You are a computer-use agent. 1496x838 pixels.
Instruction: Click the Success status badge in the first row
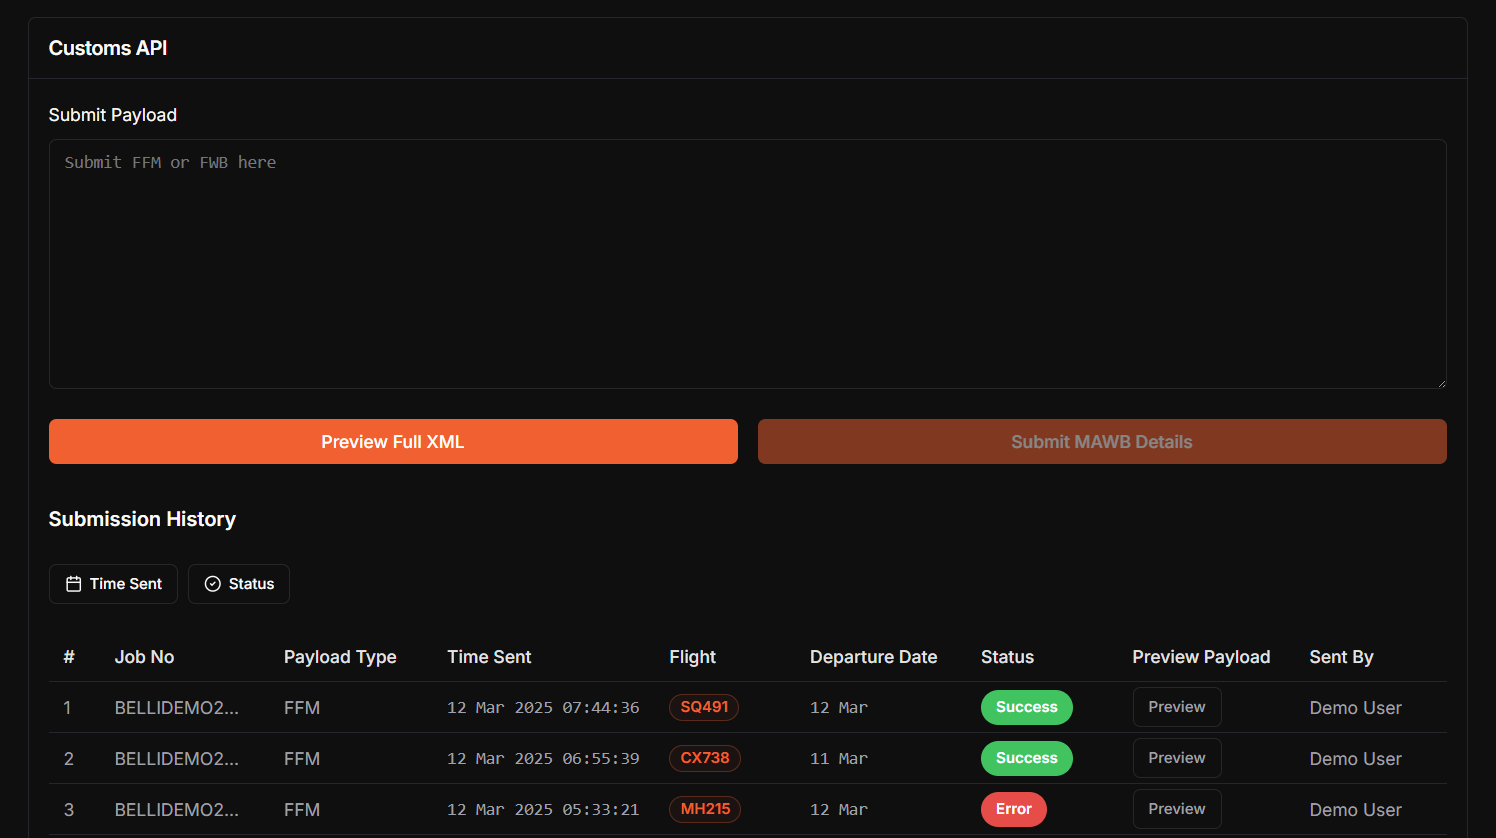[x=1026, y=707]
